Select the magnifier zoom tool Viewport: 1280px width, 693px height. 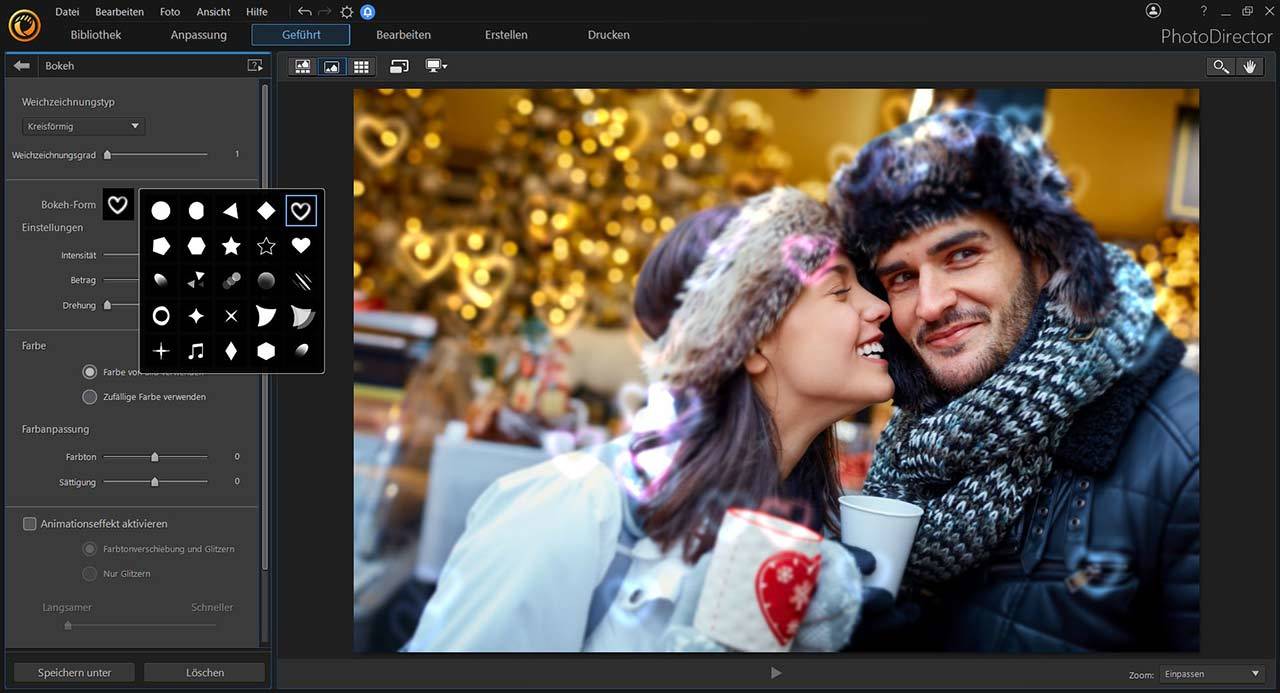point(1220,67)
